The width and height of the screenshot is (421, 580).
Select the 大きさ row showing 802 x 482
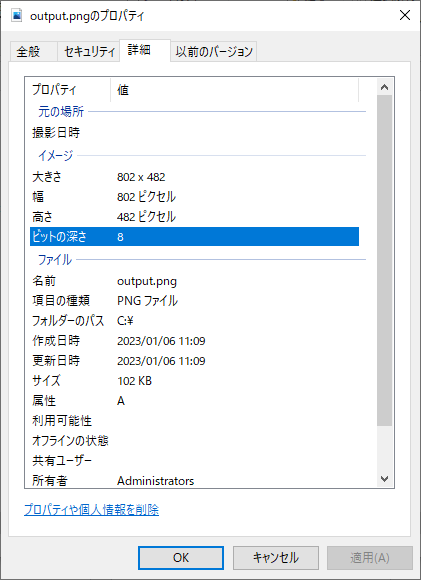[x=194, y=177]
